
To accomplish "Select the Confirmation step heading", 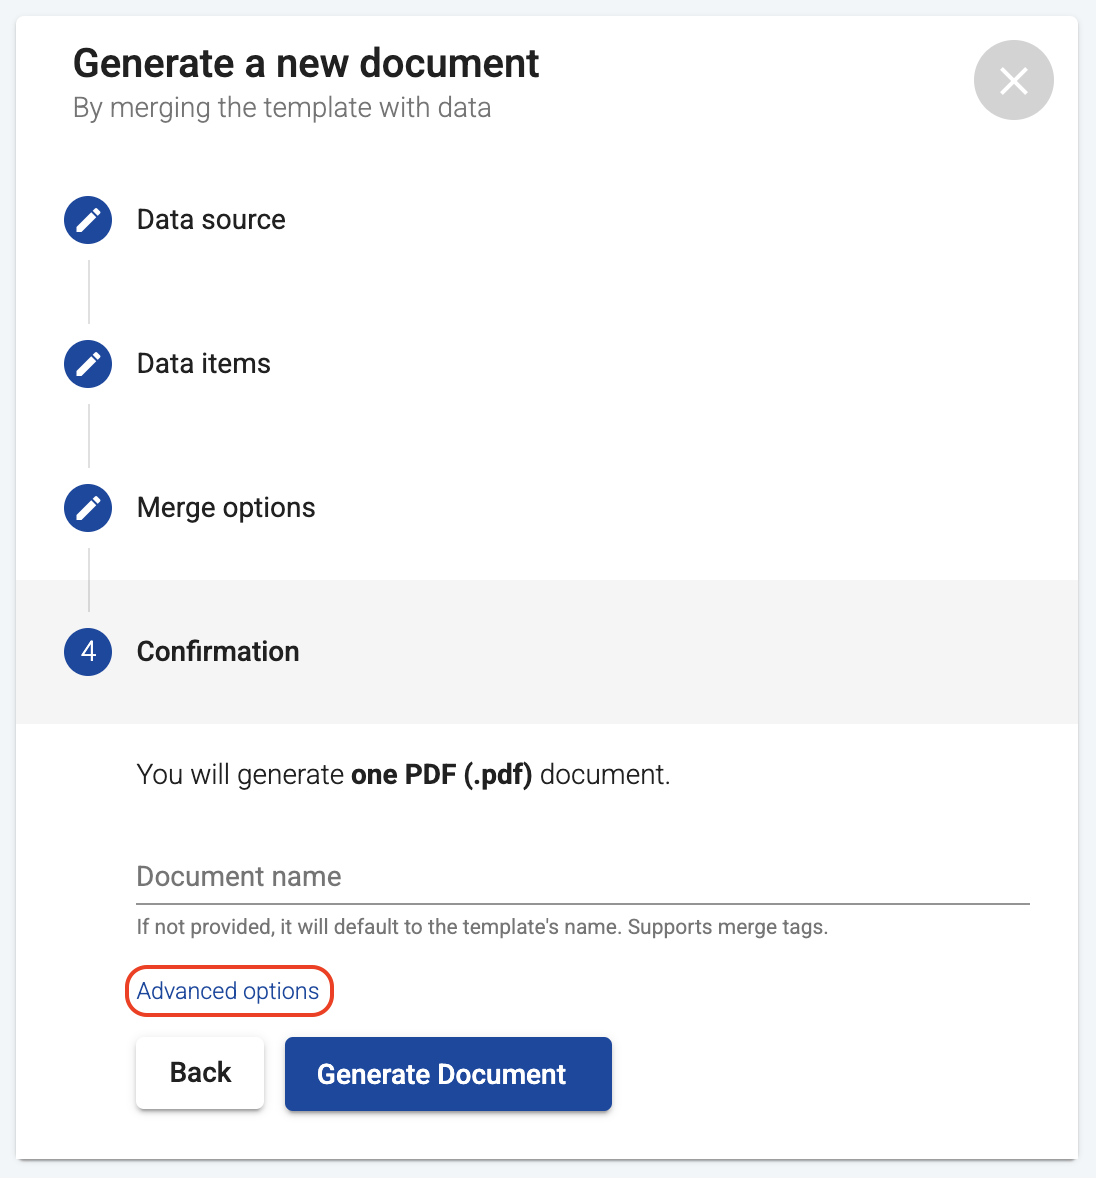I will click(218, 652).
